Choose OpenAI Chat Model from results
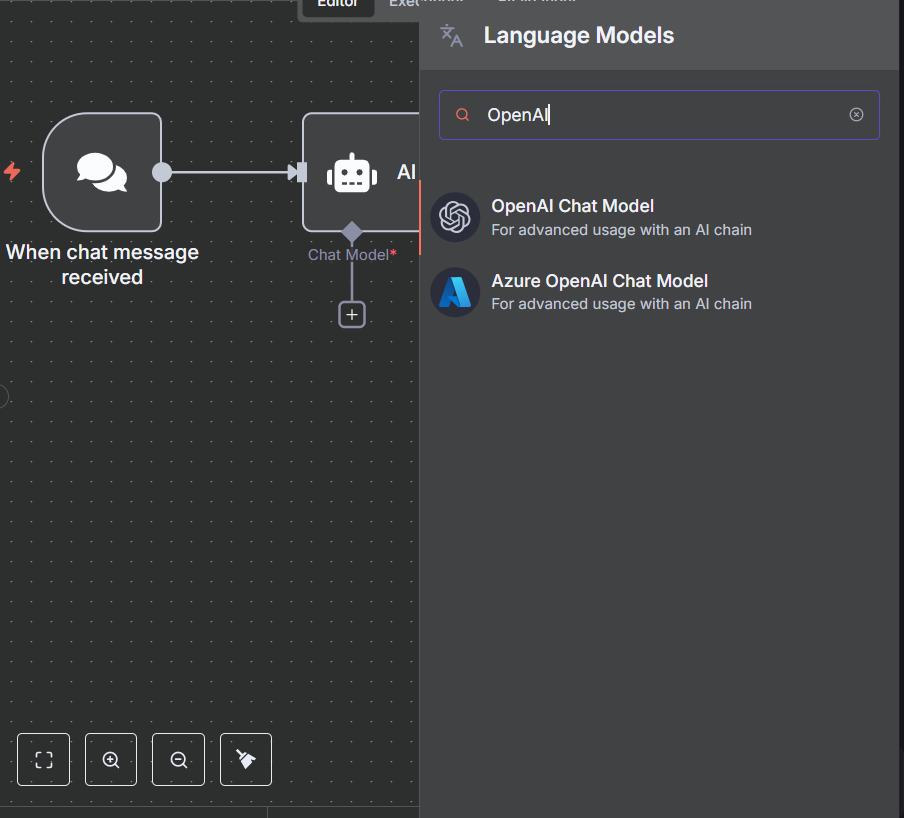This screenshot has height=818, width=904. click(659, 217)
